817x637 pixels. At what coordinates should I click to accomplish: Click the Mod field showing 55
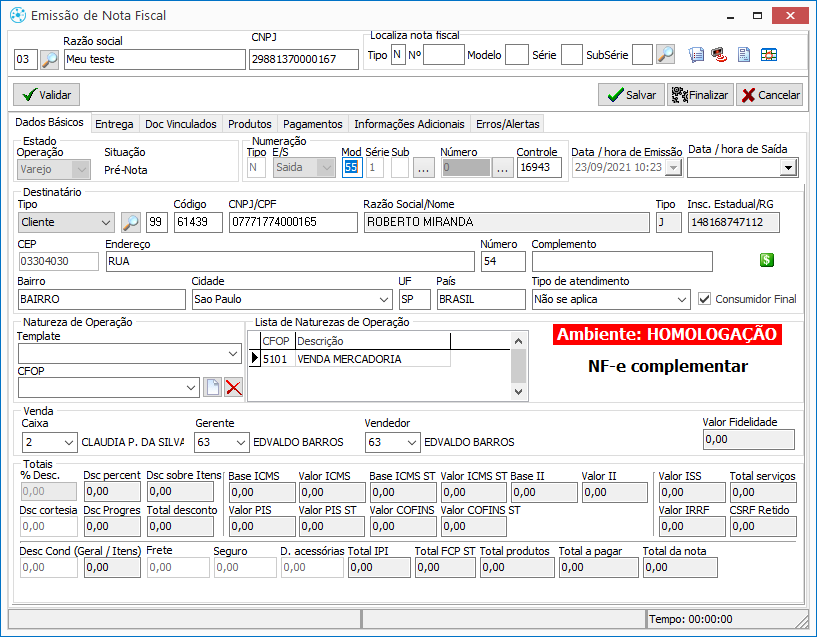[352, 167]
